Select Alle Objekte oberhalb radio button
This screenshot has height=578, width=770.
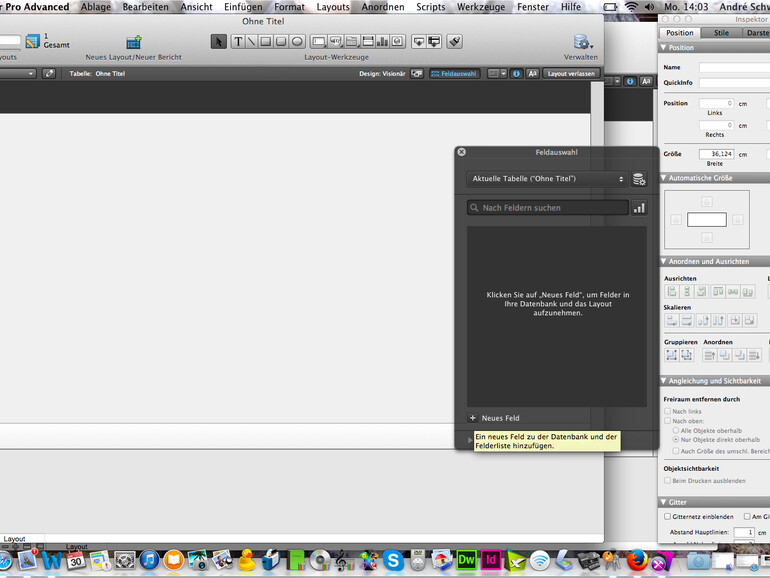(x=676, y=430)
